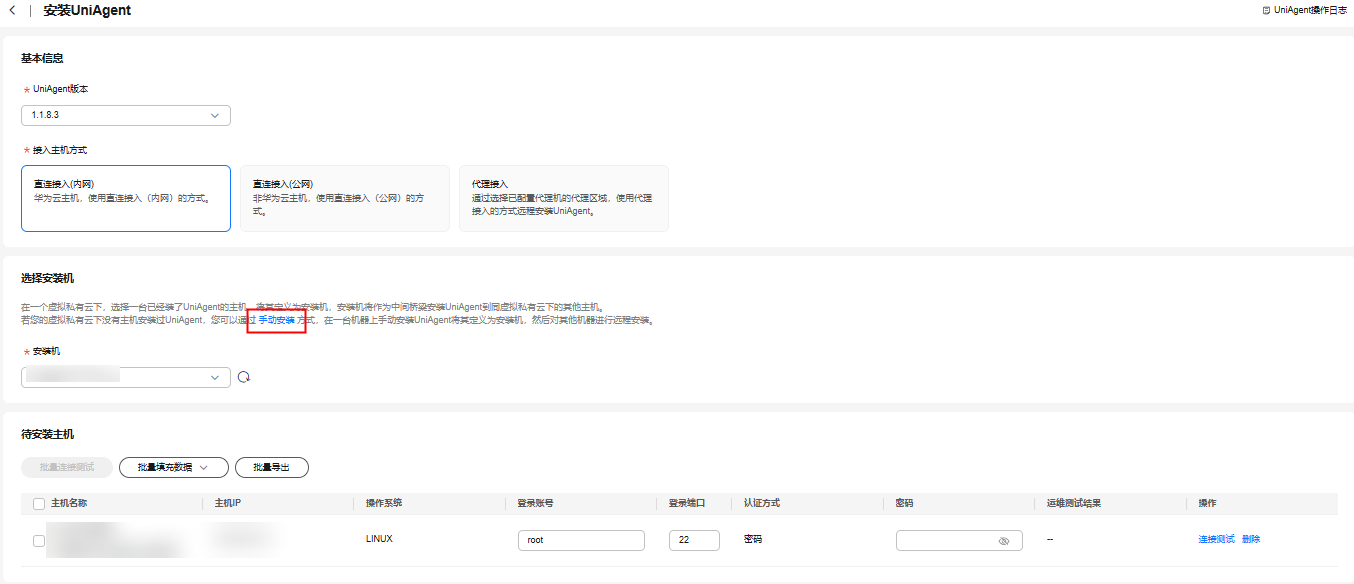Tick the select-all checkbox in table header
This screenshot has height=584, width=1354.
click(x=39, y=503)
